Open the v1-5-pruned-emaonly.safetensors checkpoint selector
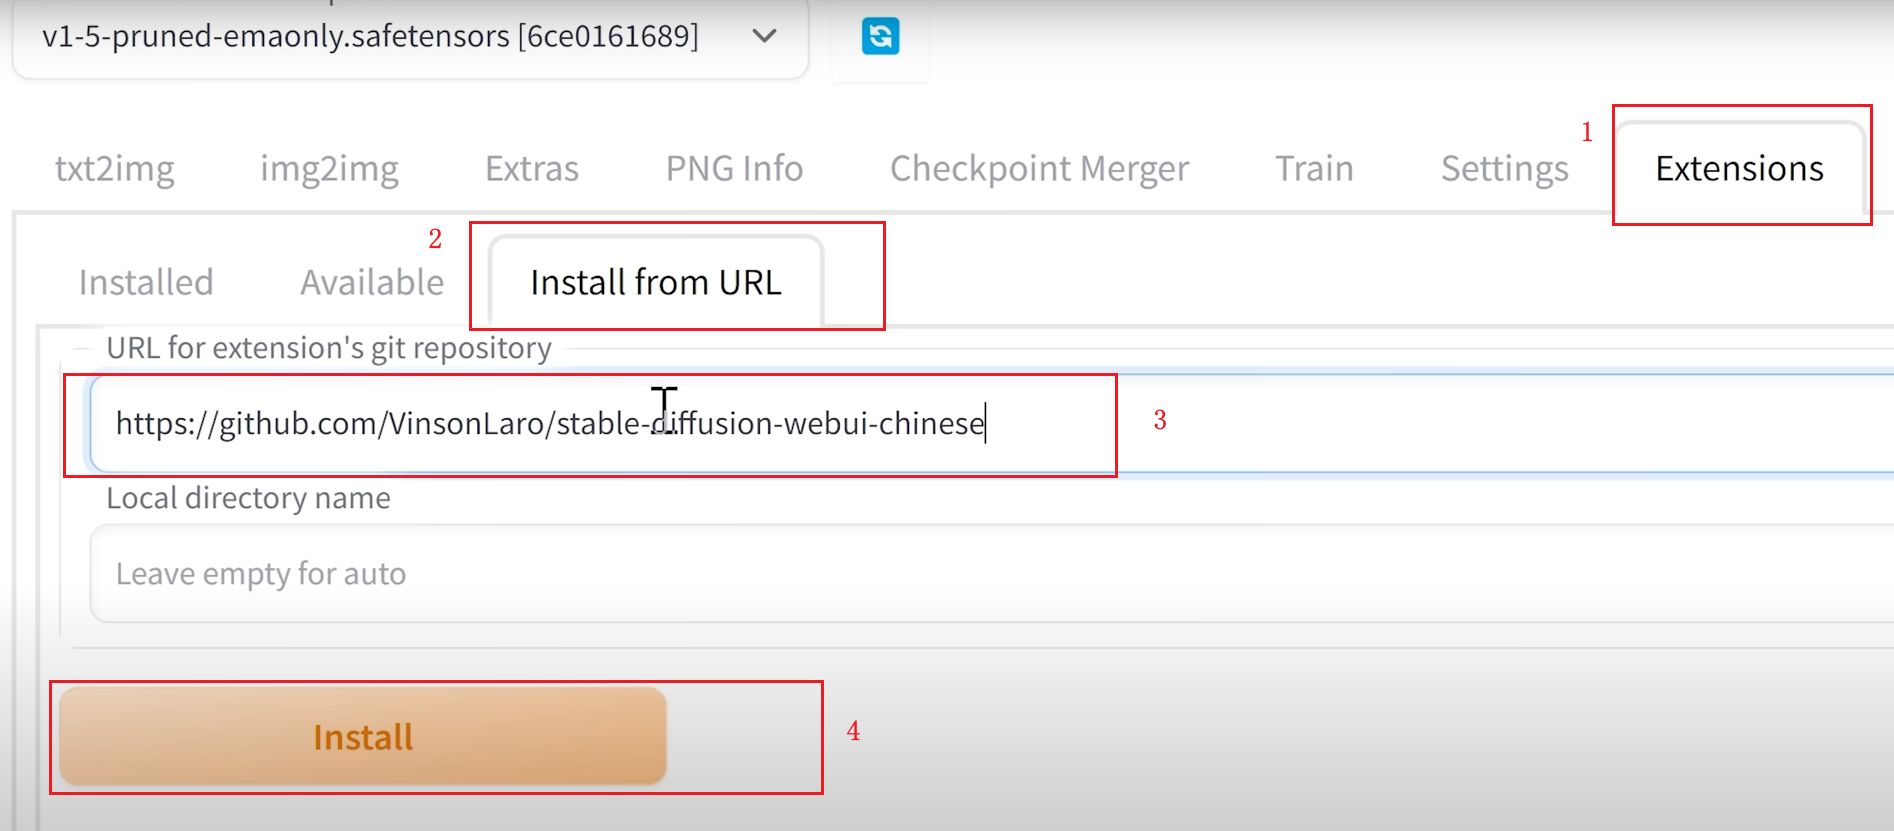The width and height of the screenshot is (1894, 831). point(410,38)
